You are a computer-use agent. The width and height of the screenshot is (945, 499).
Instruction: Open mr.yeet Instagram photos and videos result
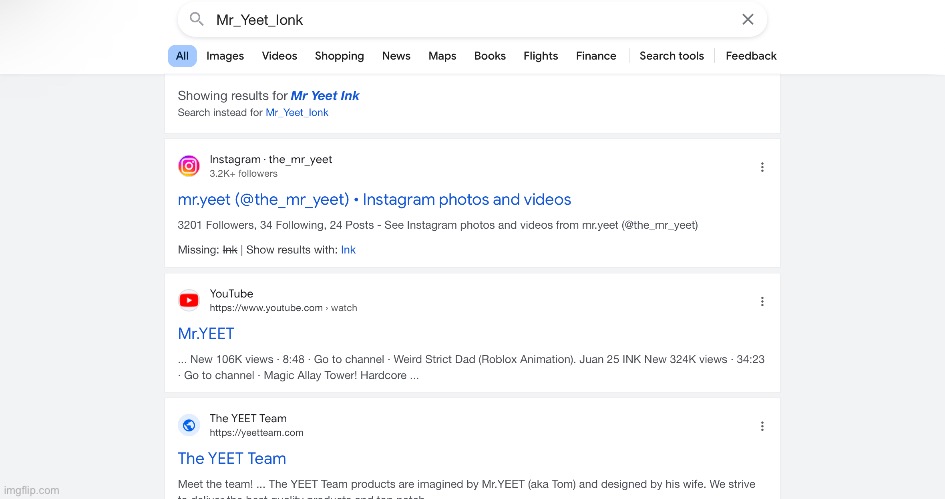click(x=374, y=199)
